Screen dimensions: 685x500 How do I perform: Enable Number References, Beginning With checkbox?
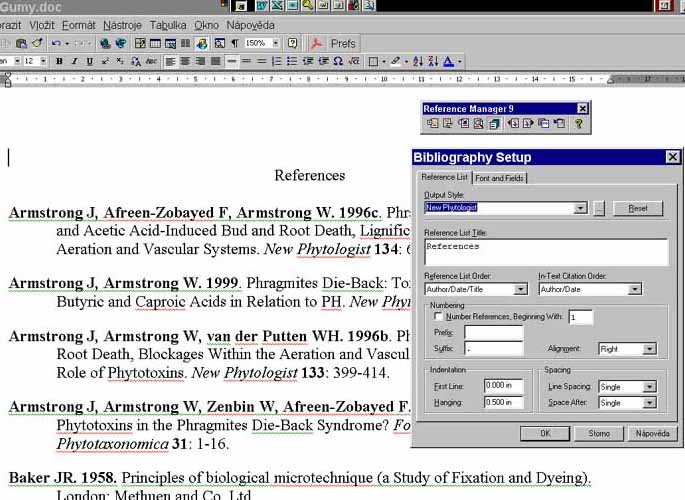point(438,316)
